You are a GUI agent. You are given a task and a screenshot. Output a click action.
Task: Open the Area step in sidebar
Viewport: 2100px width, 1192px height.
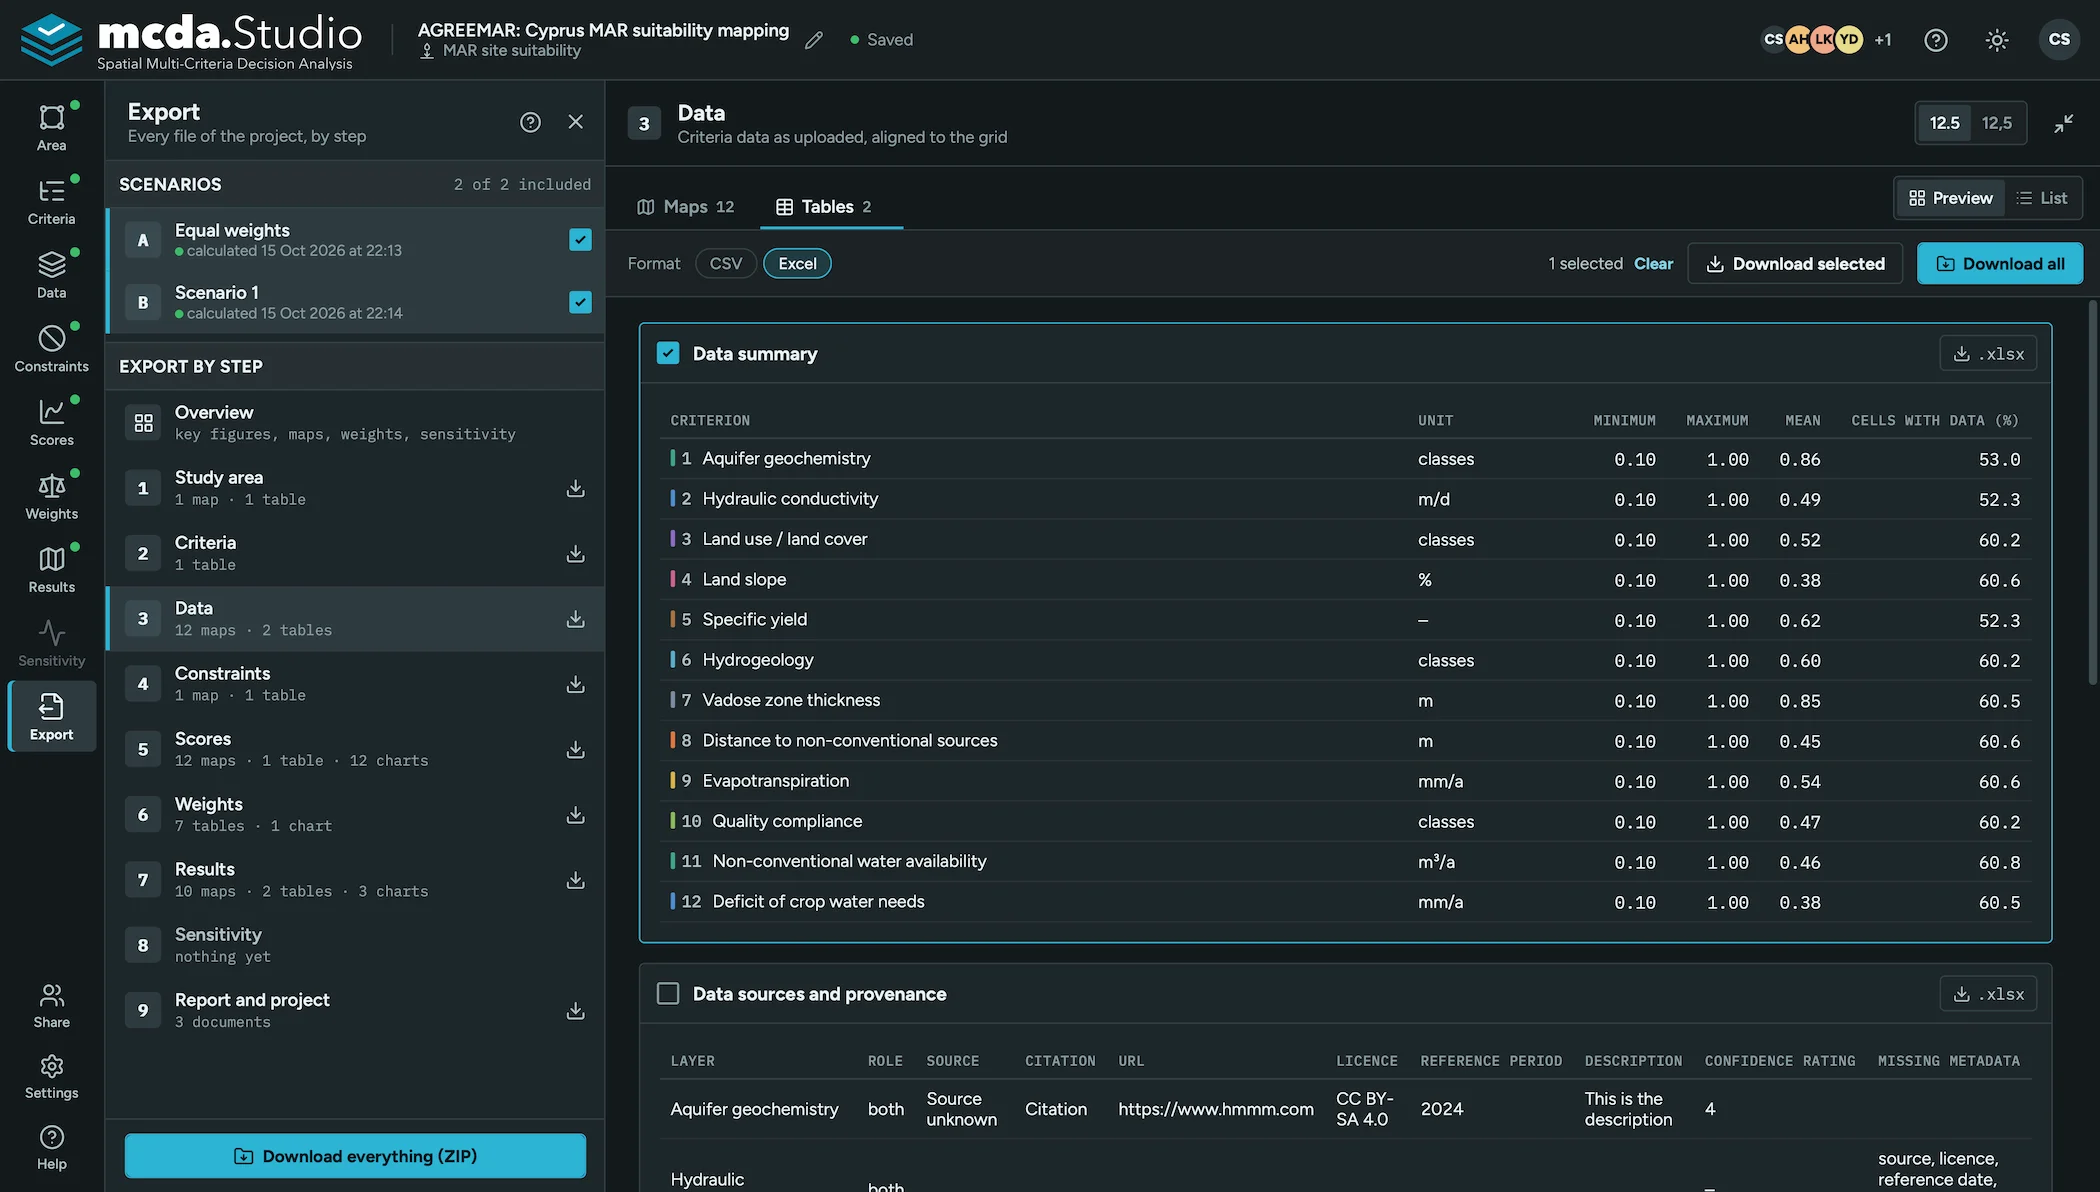[x=51, y=128]
